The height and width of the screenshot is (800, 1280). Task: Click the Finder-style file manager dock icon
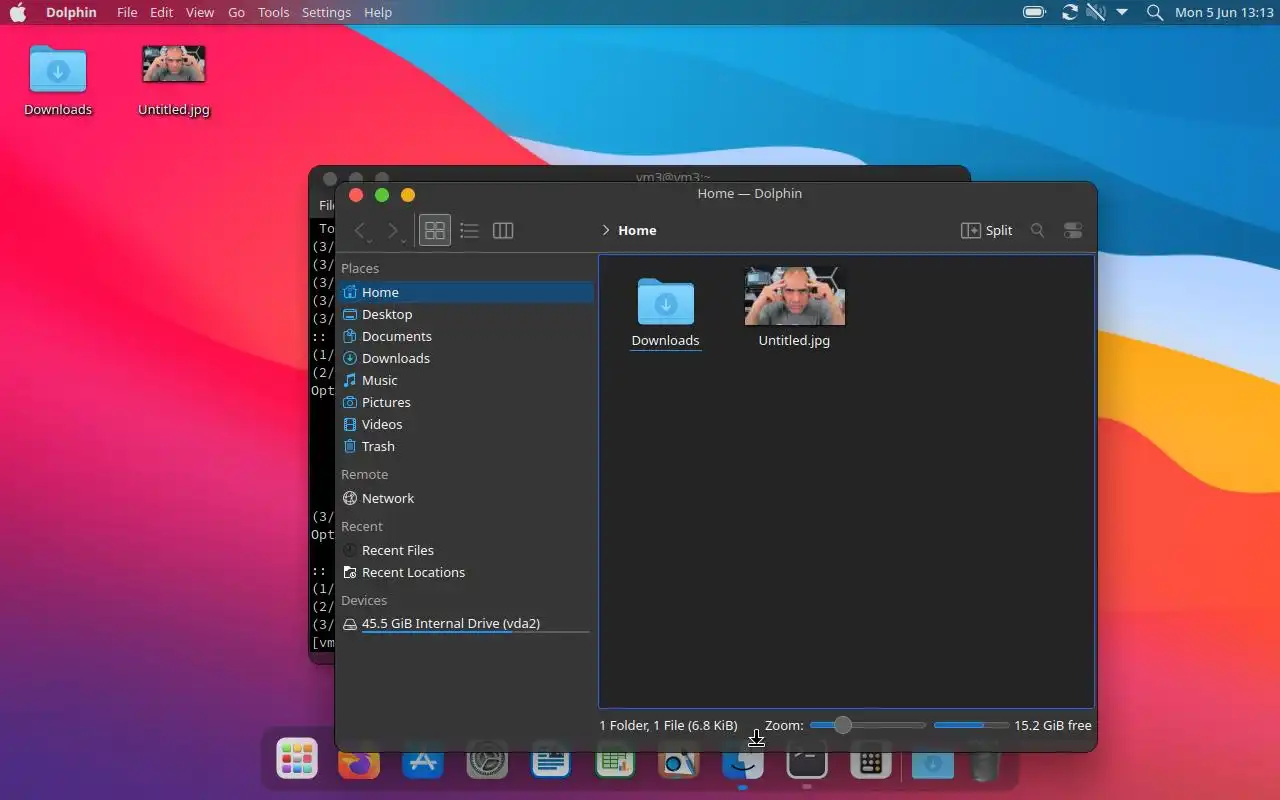tap(743, 764)
